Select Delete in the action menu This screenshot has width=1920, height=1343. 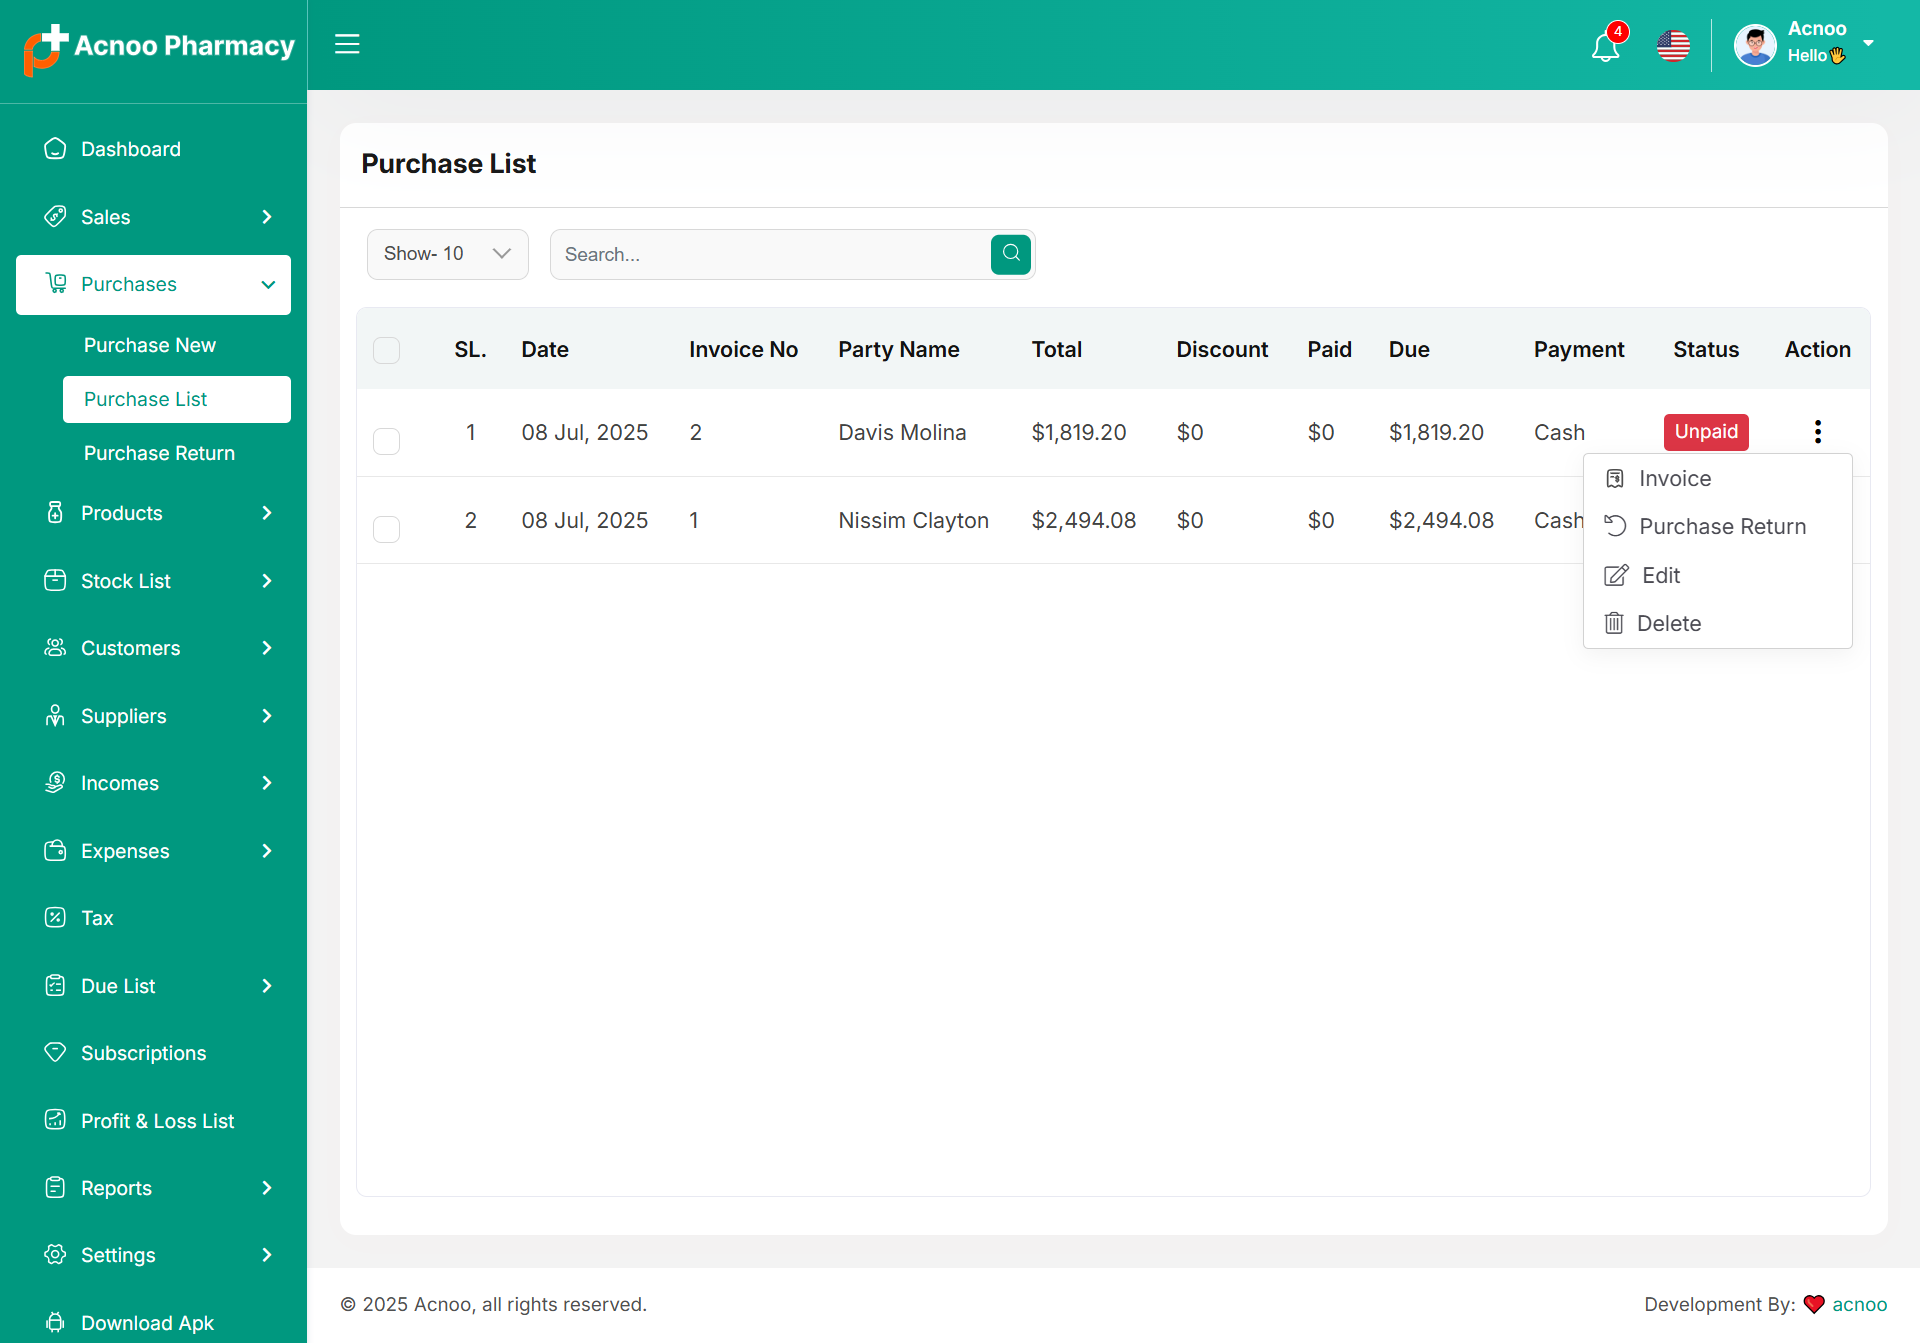(x=1668, y=624)
